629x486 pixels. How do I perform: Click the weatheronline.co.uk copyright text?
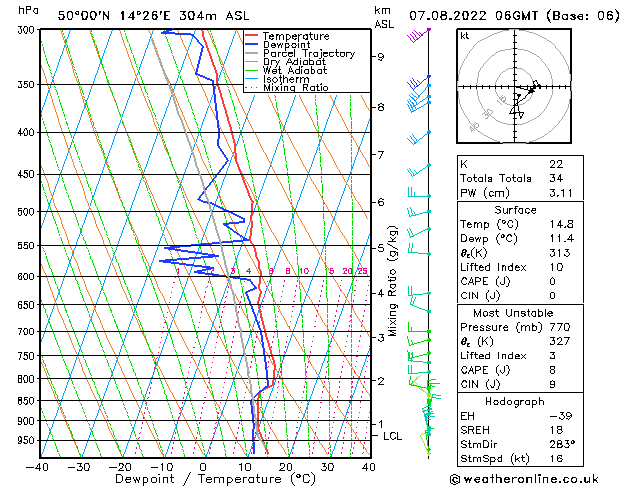tap(524, 479)
